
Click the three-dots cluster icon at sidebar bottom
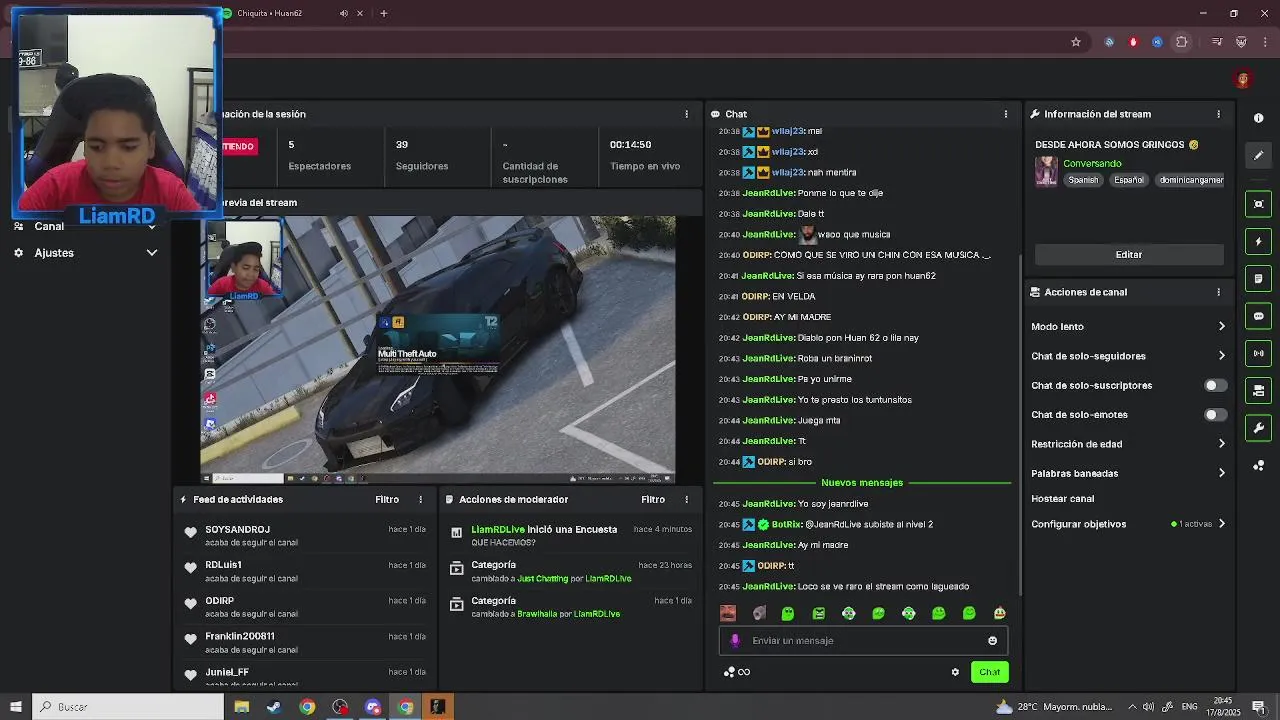(1258, 466)
